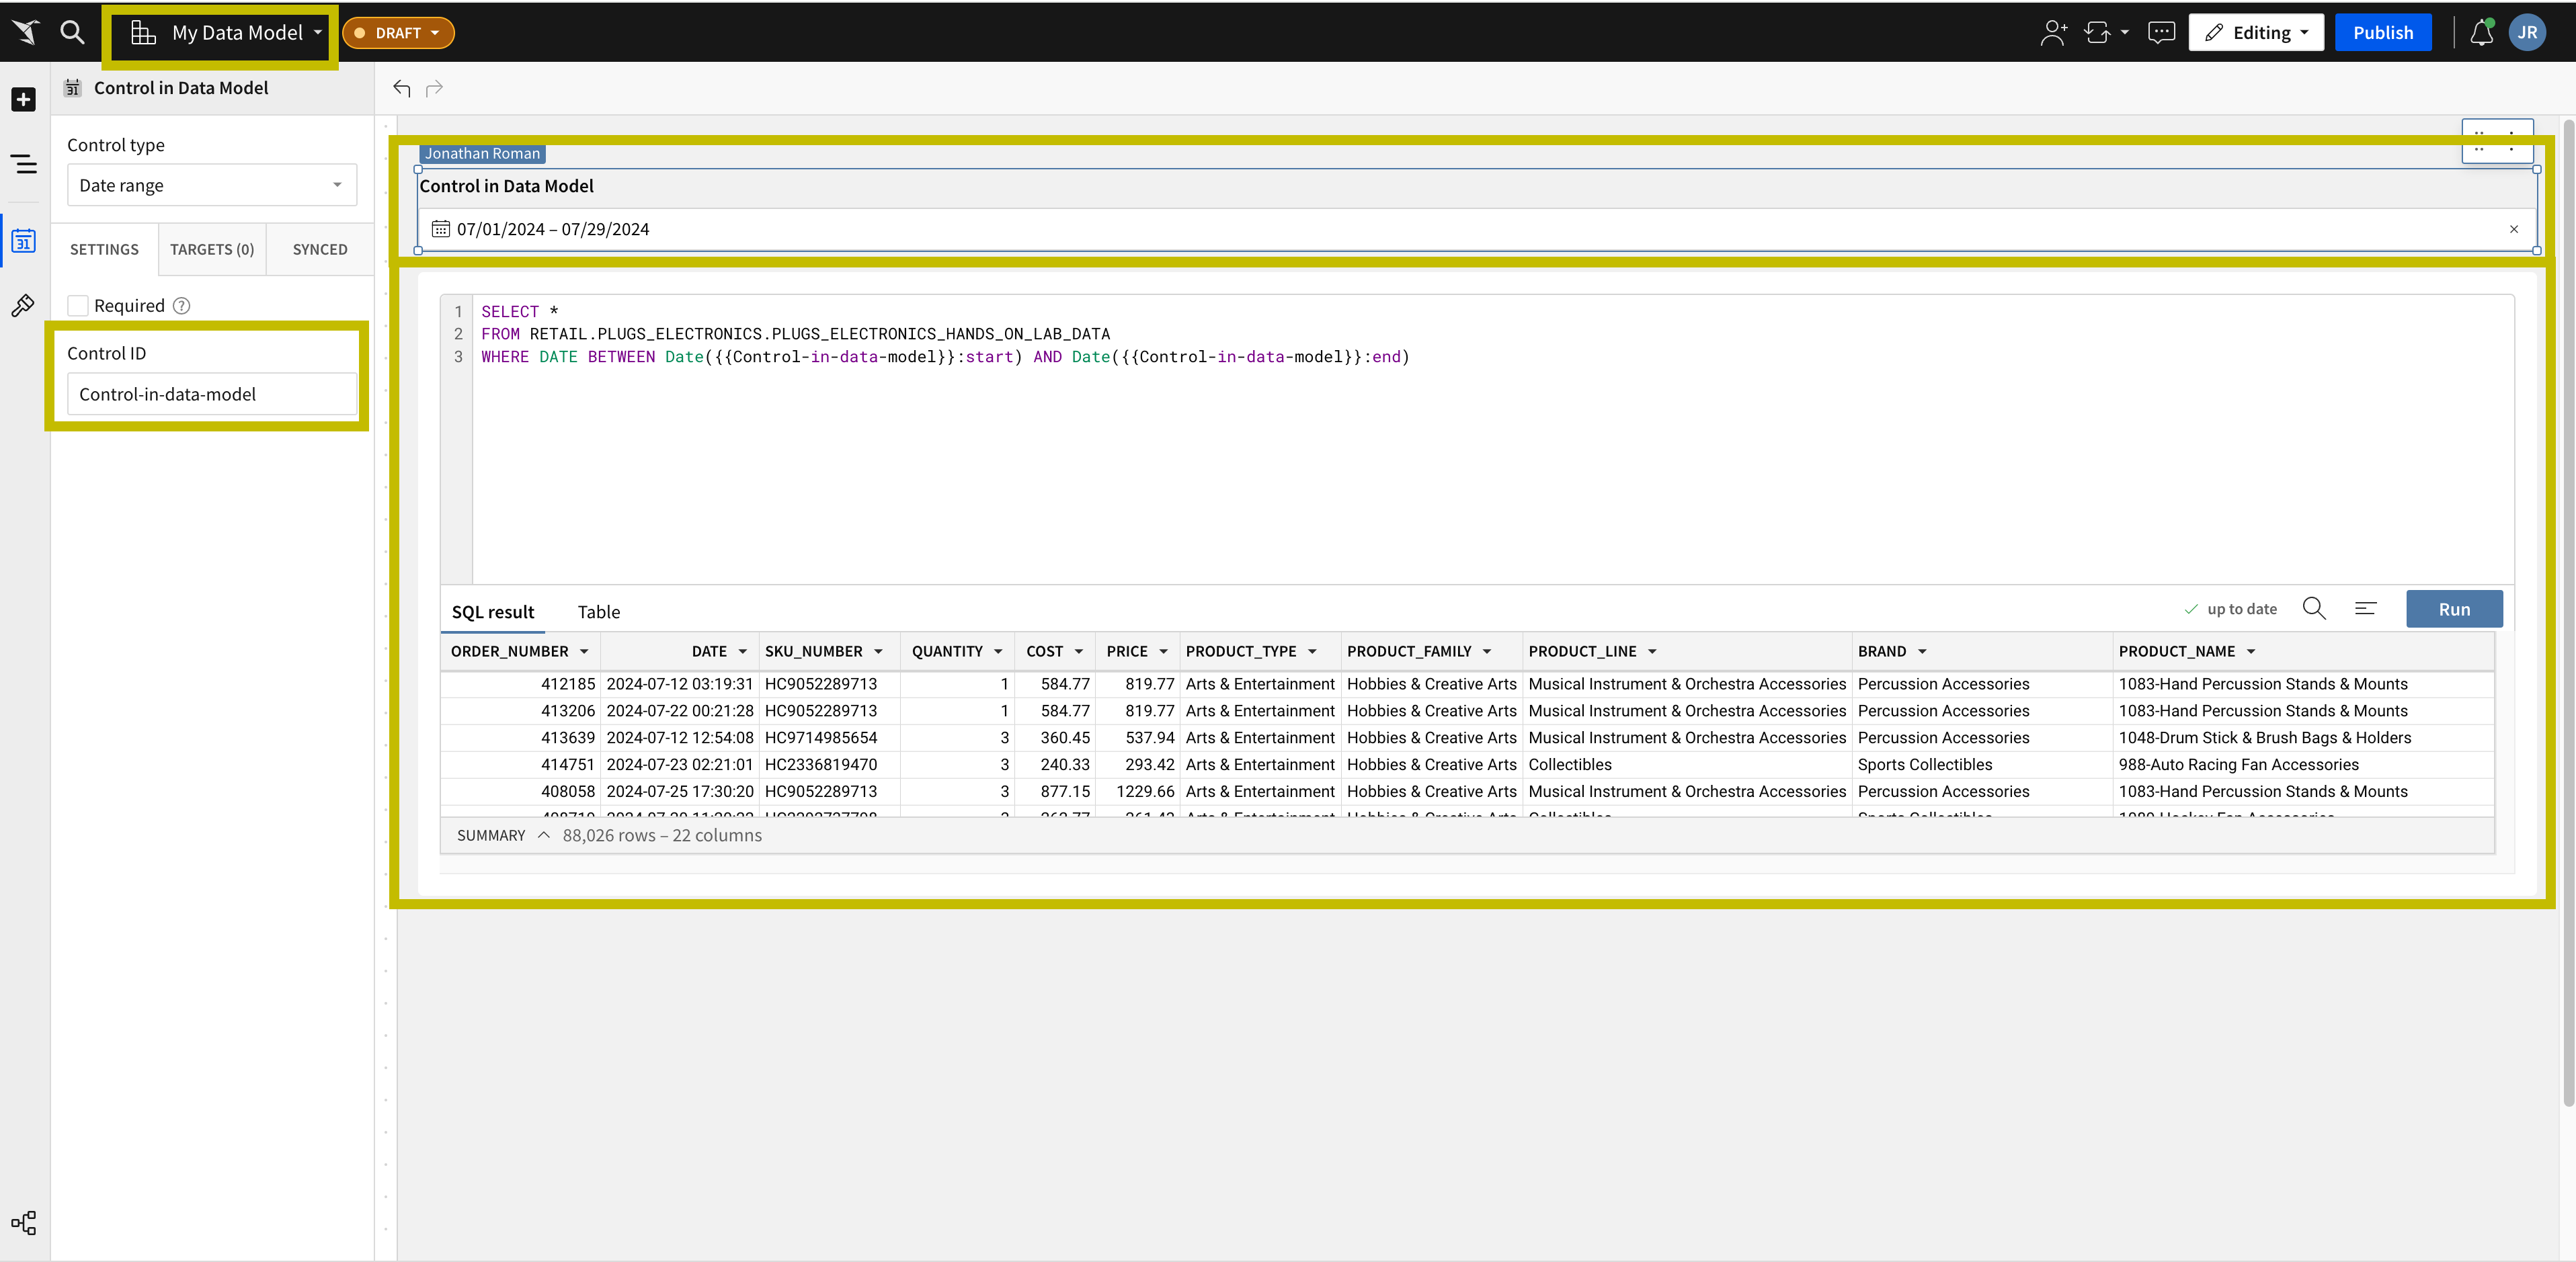Open the Control type dropdown
This screenshot has height=1262, width=2576.
click(x=211, y=184)
